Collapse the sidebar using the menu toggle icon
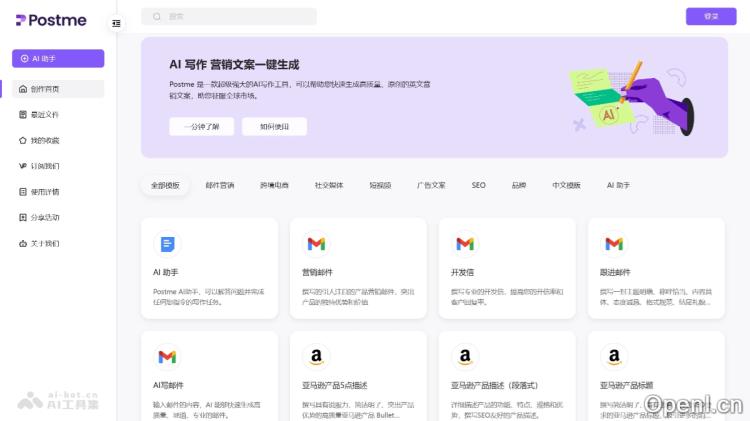 pyautogui.click(x=117, y=23)
